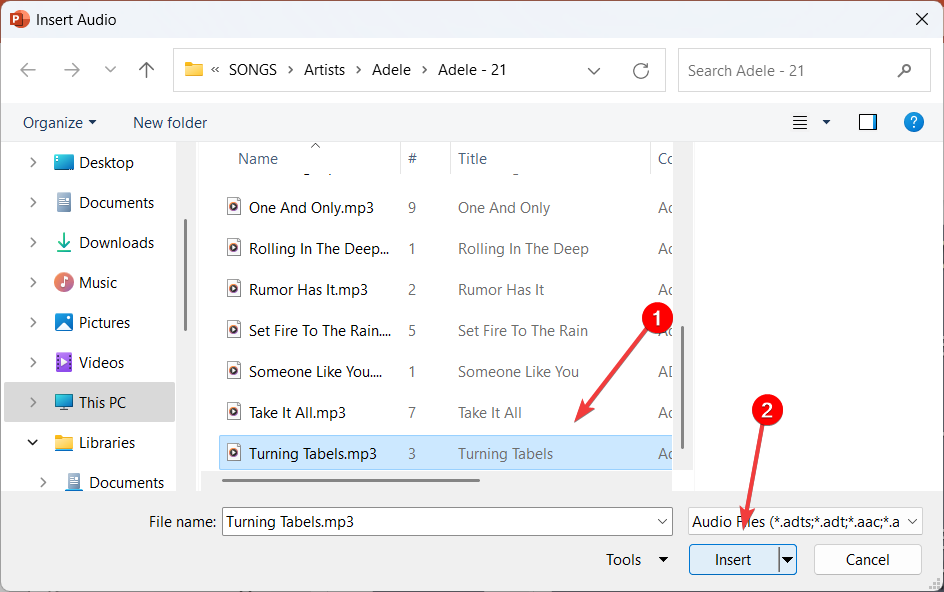Open Libraries in navigation pane

(95, 443)
